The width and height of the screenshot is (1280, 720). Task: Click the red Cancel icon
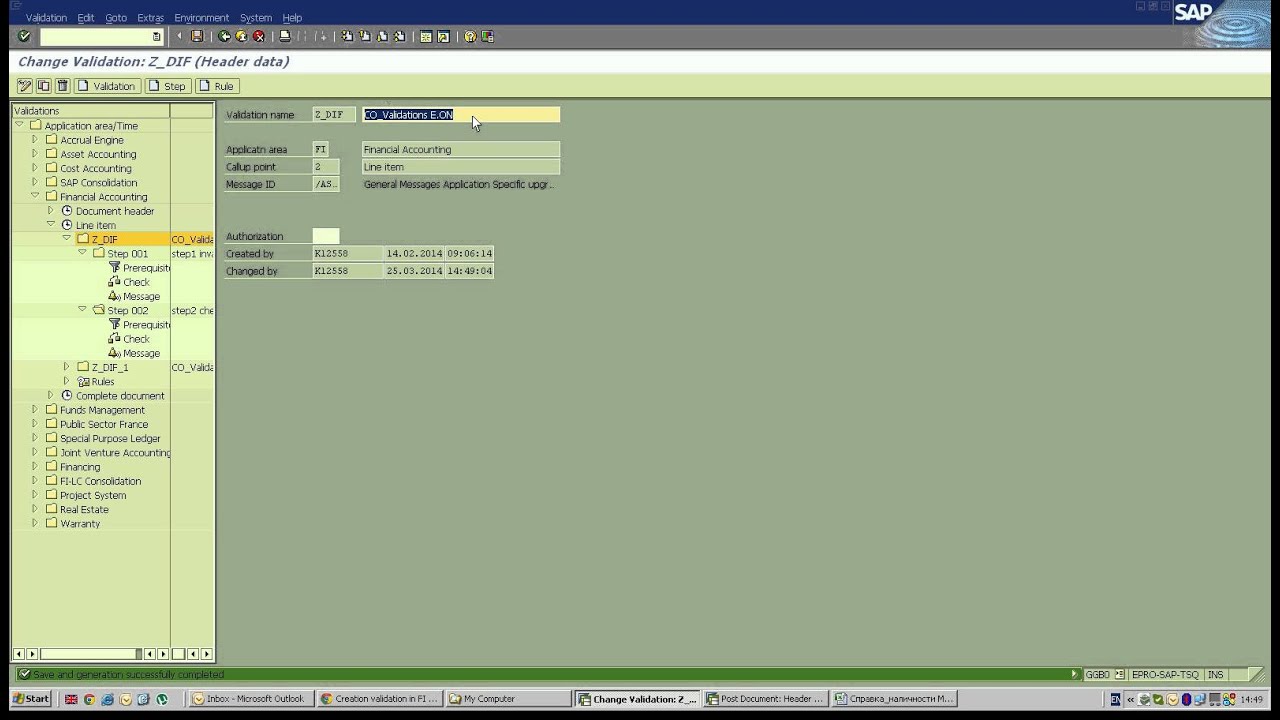pyautogui.click(x=259, y=36)
